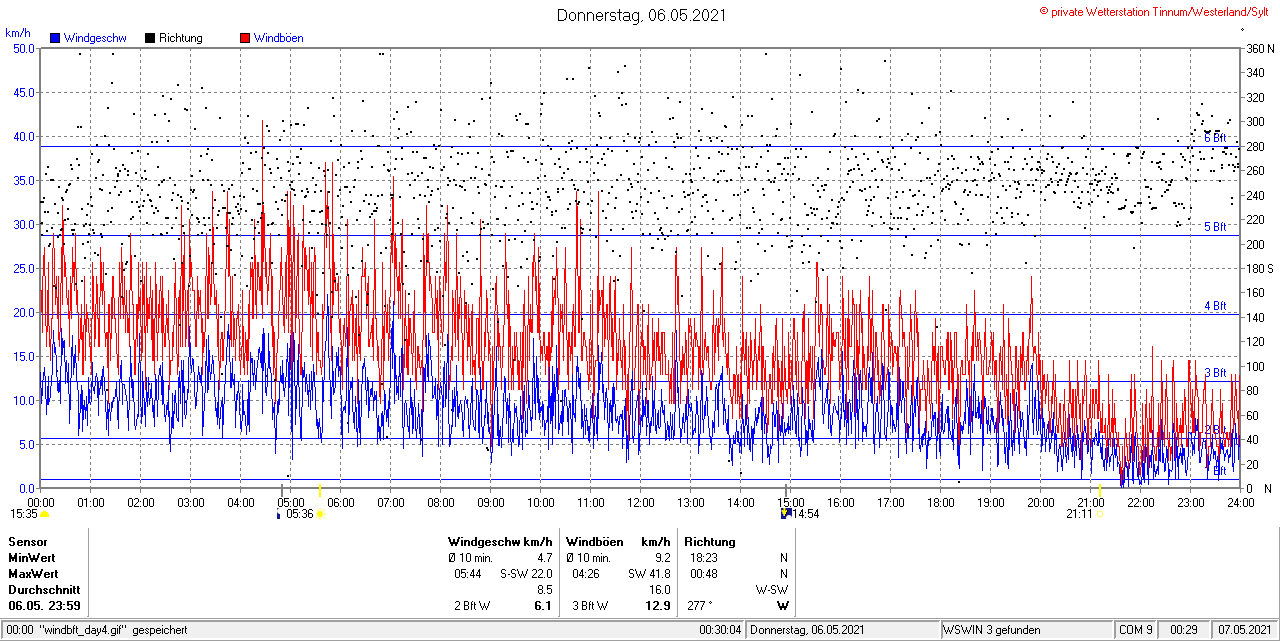Click the 'Windgeschw' legend label
The height and width of the screenshot is (641, 1280).
point(94,38)
